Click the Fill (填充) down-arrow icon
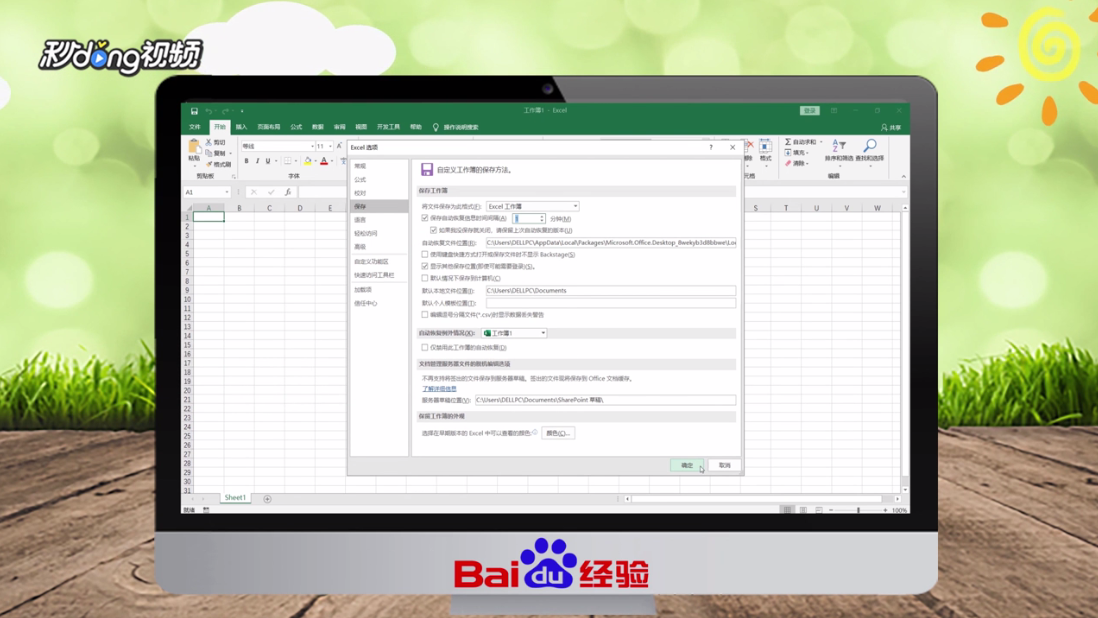 coord(788,153)
